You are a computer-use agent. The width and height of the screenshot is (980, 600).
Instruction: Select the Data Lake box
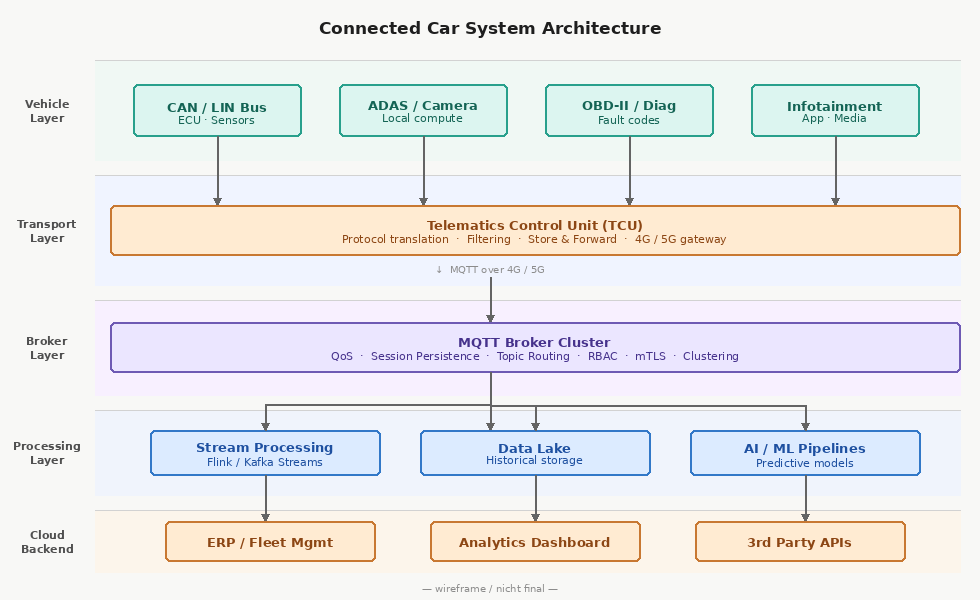535,453
